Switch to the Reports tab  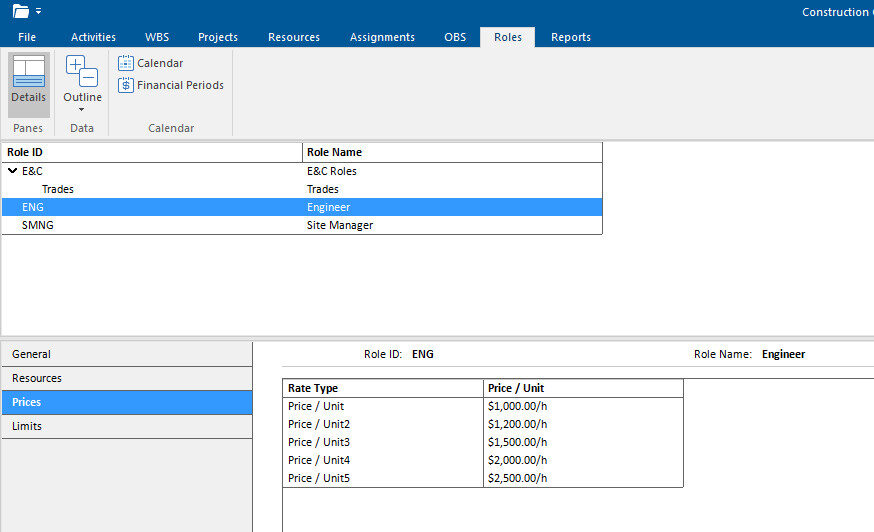(x=571, y=37)
